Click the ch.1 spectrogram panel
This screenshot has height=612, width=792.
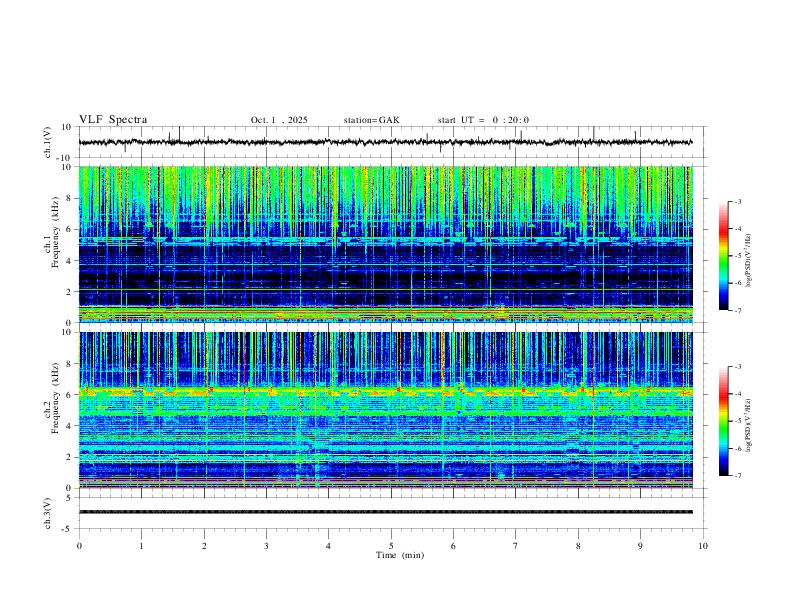coord(386,244)
